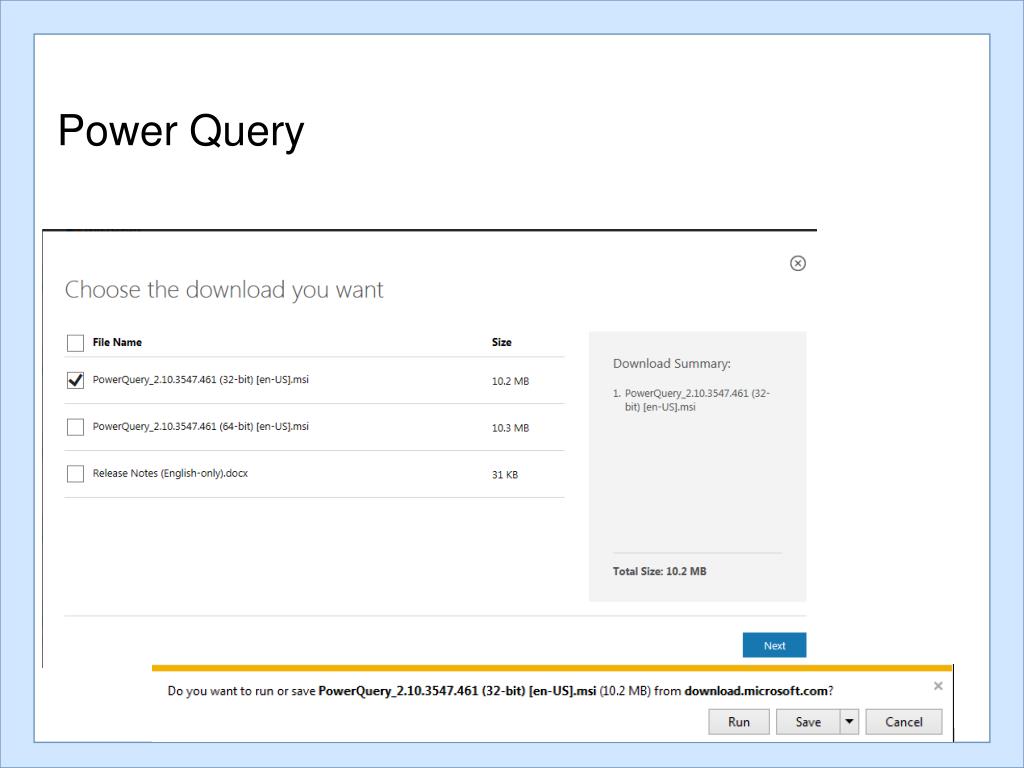Click Release Notes (English-only).docx text

170,473
